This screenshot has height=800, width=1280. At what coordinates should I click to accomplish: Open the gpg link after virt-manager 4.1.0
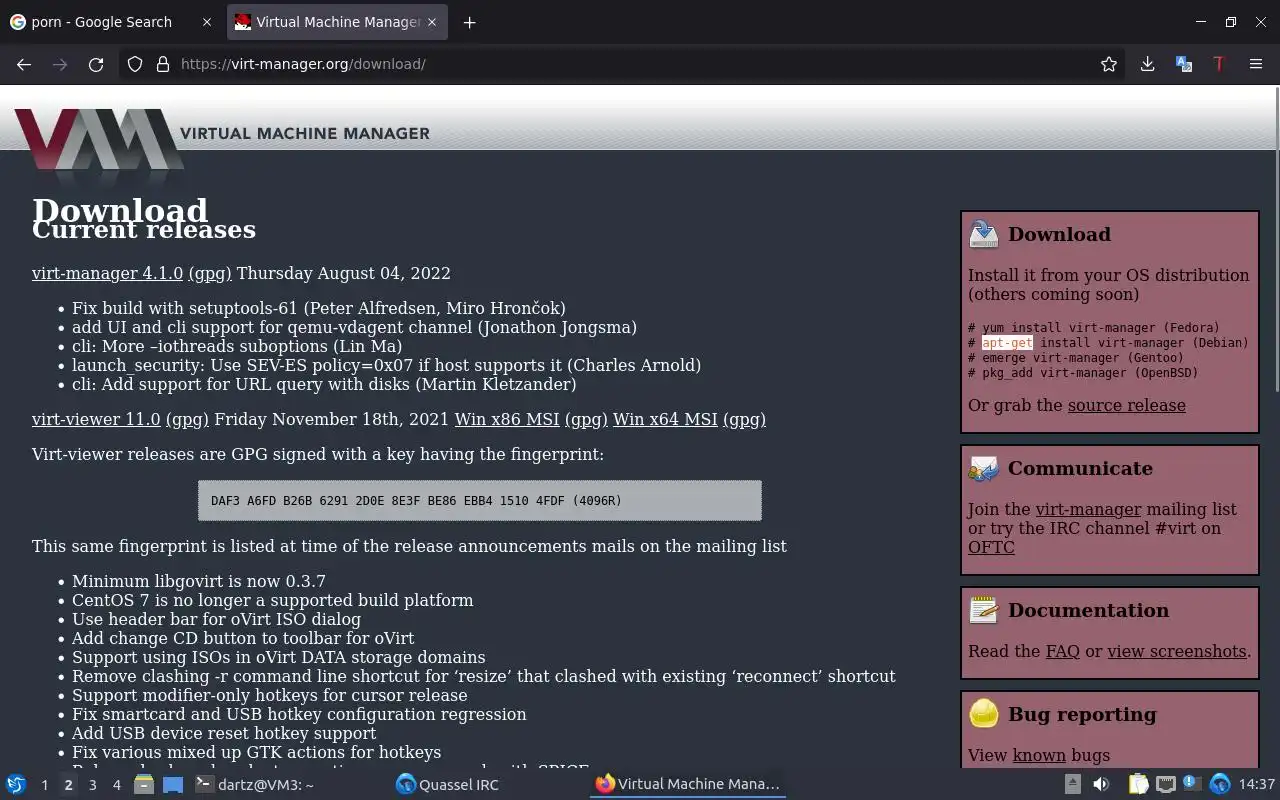point(210,273)
